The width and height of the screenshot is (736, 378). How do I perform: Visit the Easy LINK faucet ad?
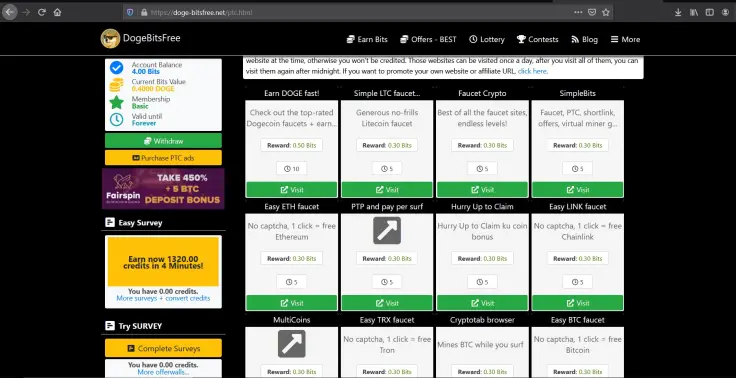click(x=577, y=303)
